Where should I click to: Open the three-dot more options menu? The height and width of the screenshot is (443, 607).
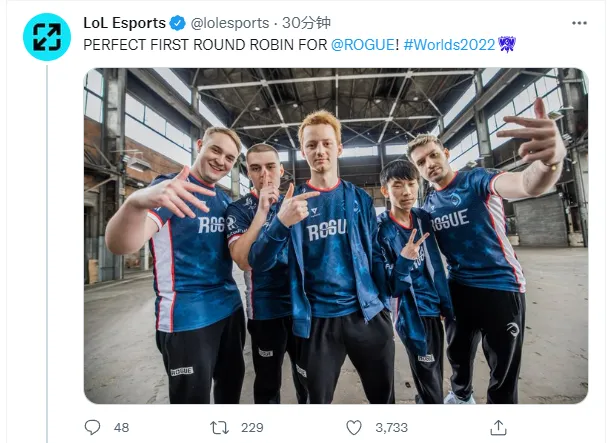click(579, 23)
